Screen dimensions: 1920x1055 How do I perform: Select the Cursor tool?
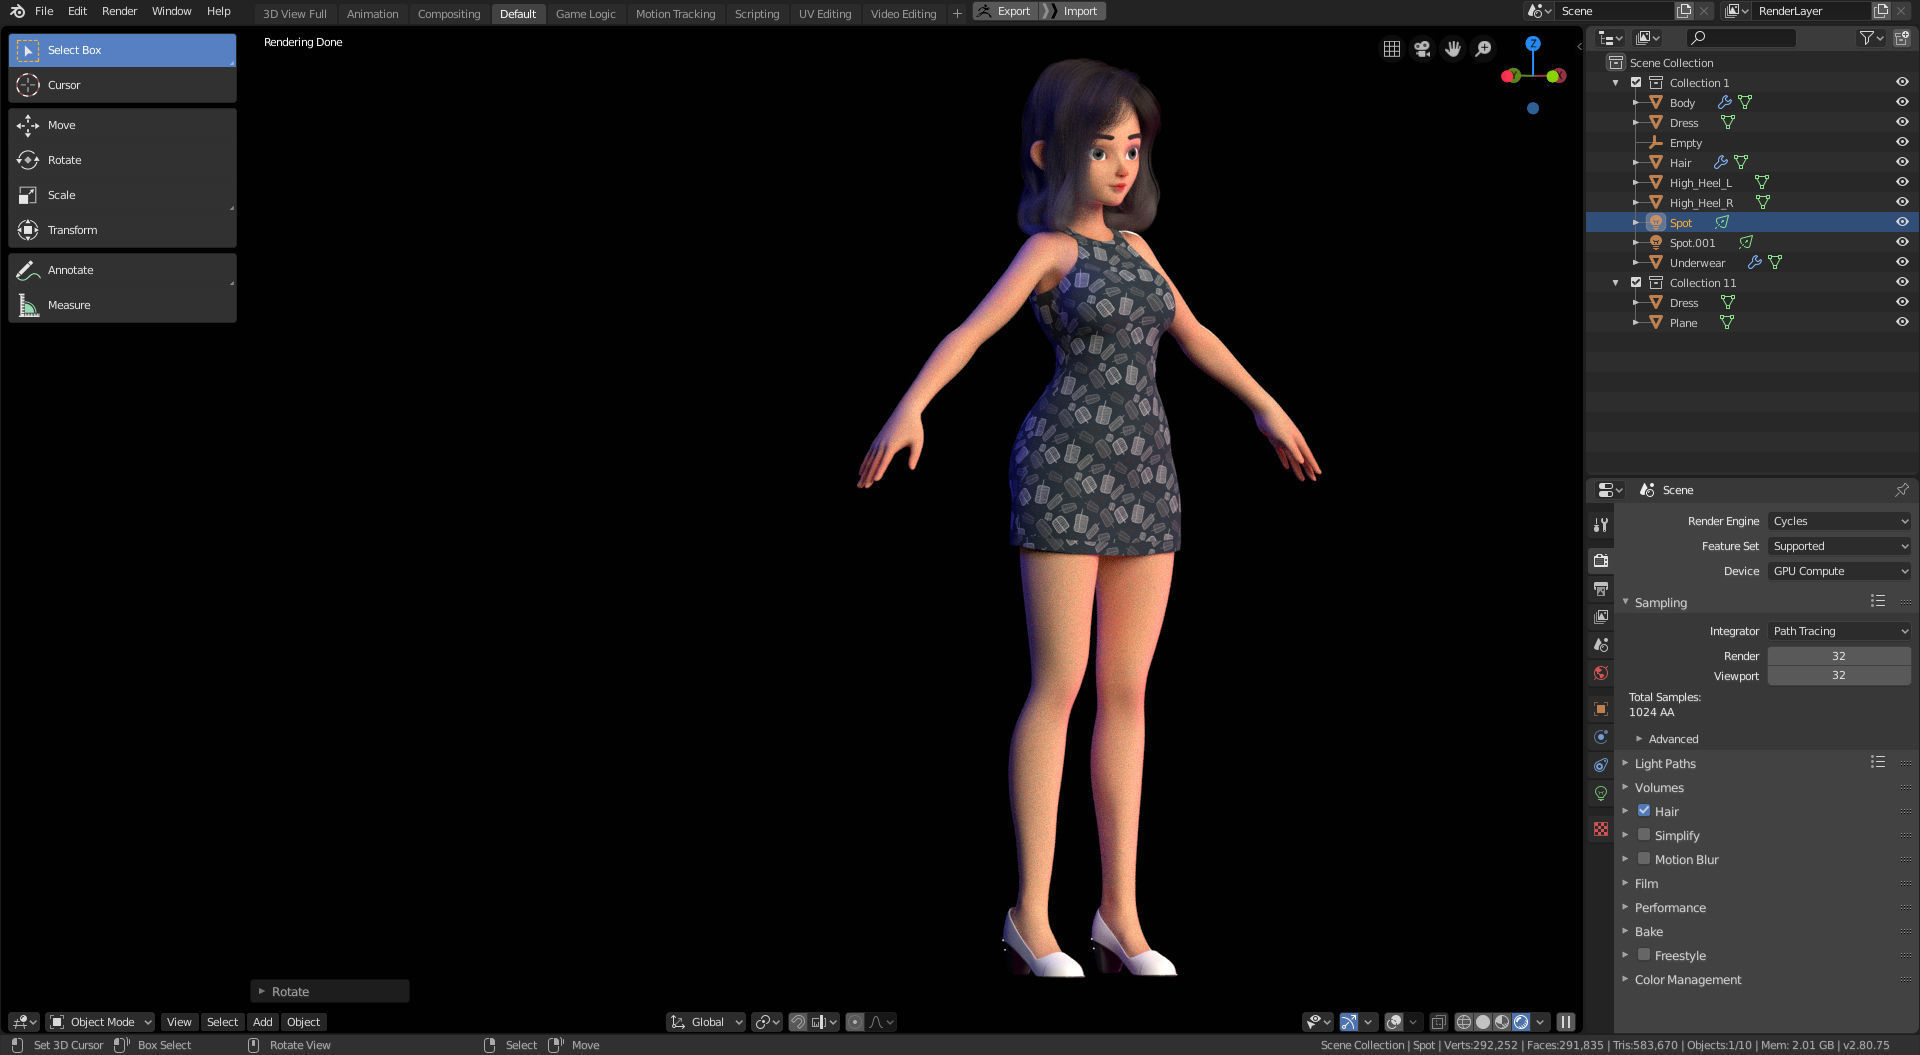(x=122, y=85)
